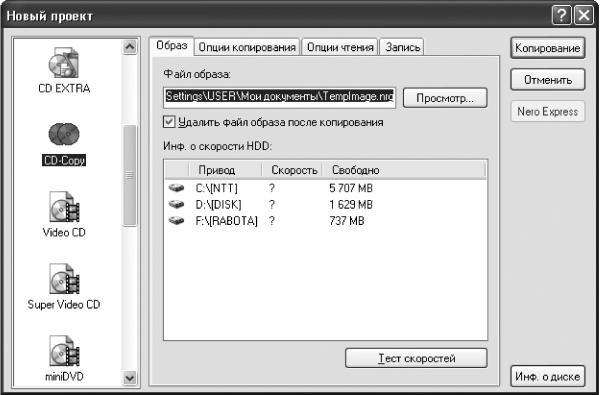The image size is (600, 395).
Task: Toggle 'Удалить файл образа после копирования' checkbox
Action: (x=169, y=122)
